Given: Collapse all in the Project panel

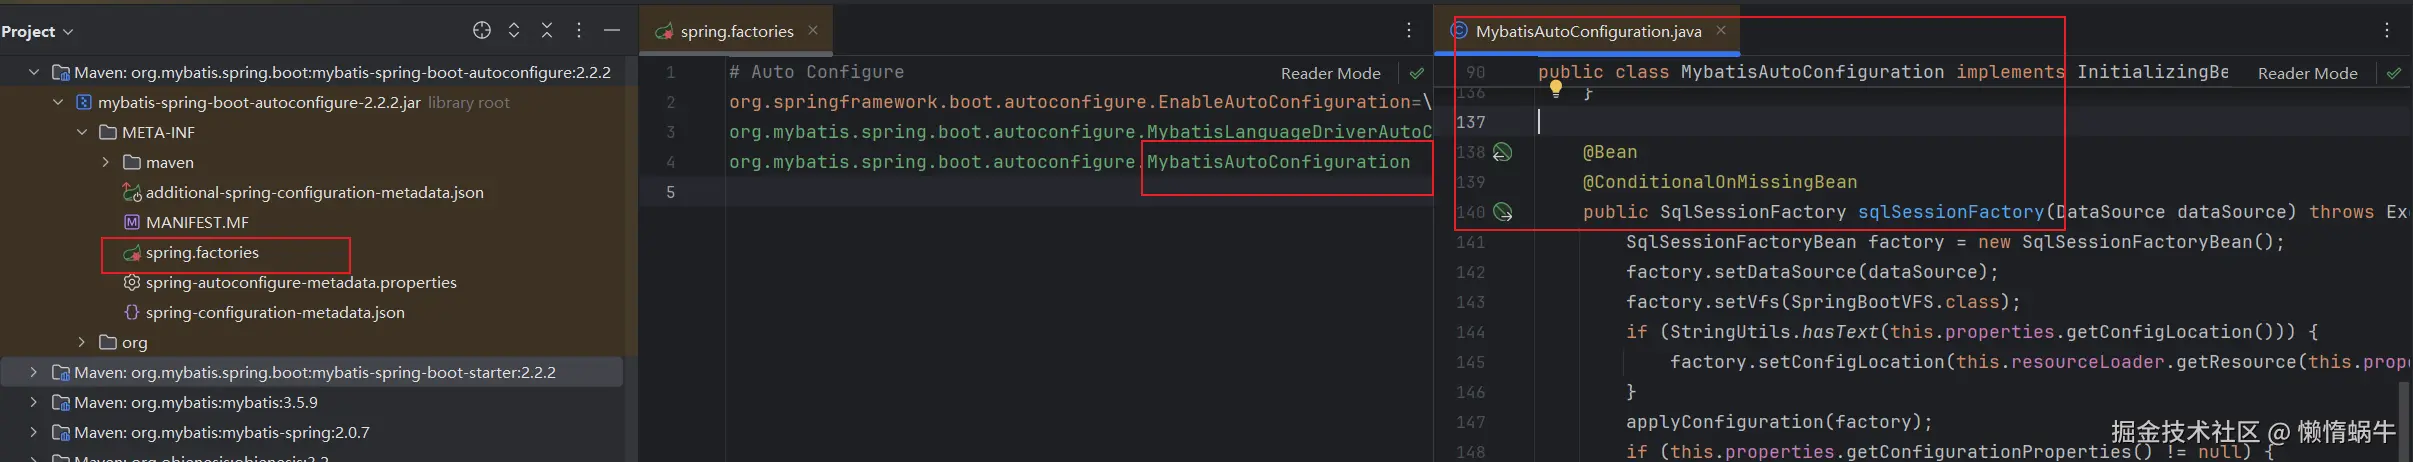Looking at the screenshot, I should (x=547, y=31).
